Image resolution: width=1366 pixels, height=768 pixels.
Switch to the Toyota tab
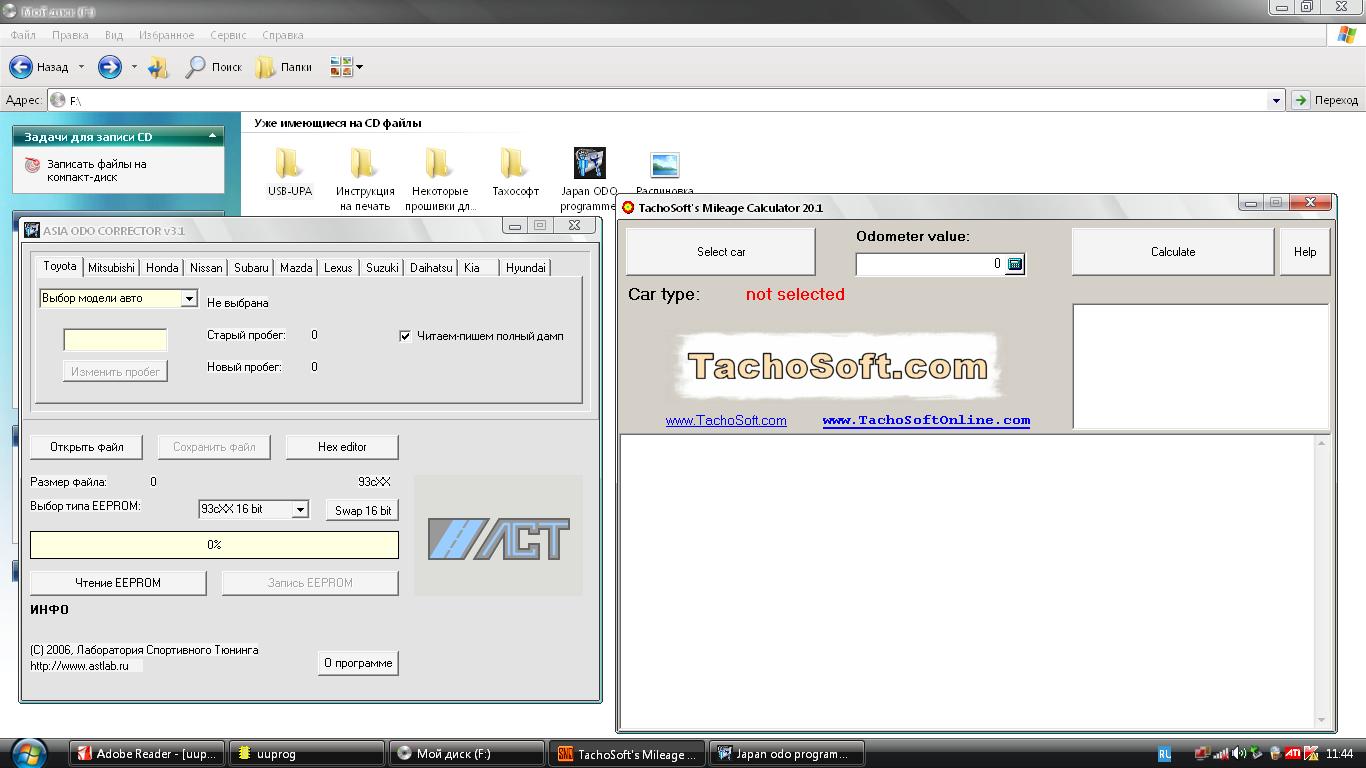[60, 266]
